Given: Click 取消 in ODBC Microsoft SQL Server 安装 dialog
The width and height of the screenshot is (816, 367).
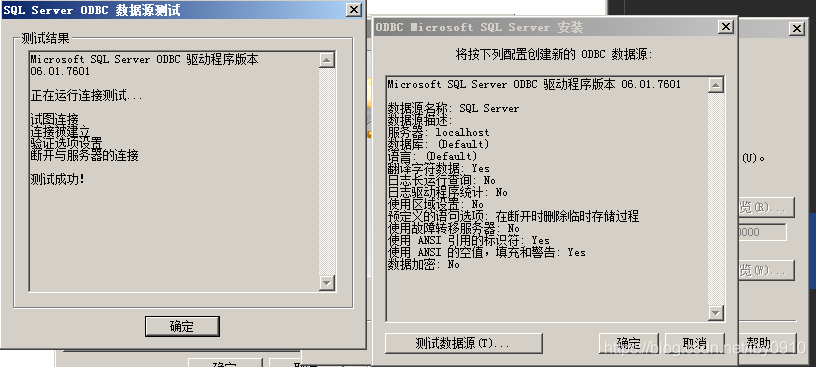Looking at the screenshot, I should pyautogui.click(x=695, y=343).
